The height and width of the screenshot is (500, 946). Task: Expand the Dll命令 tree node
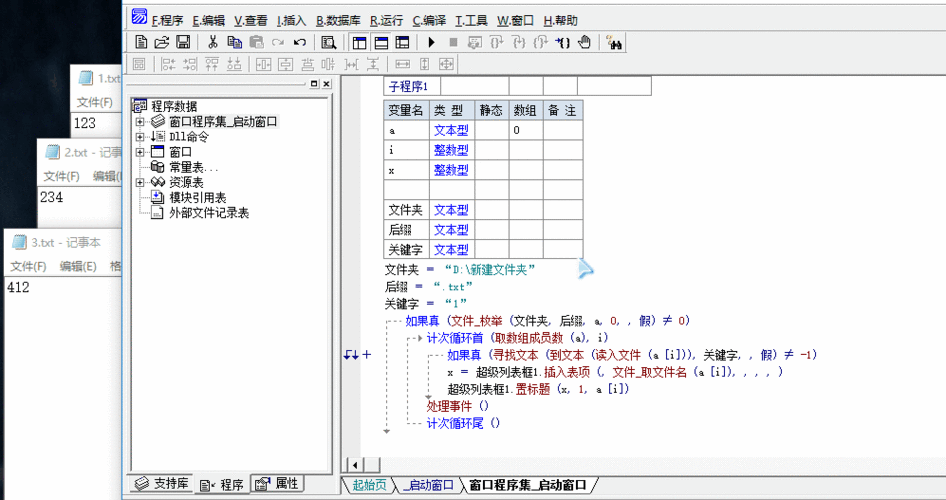(140, 137)
